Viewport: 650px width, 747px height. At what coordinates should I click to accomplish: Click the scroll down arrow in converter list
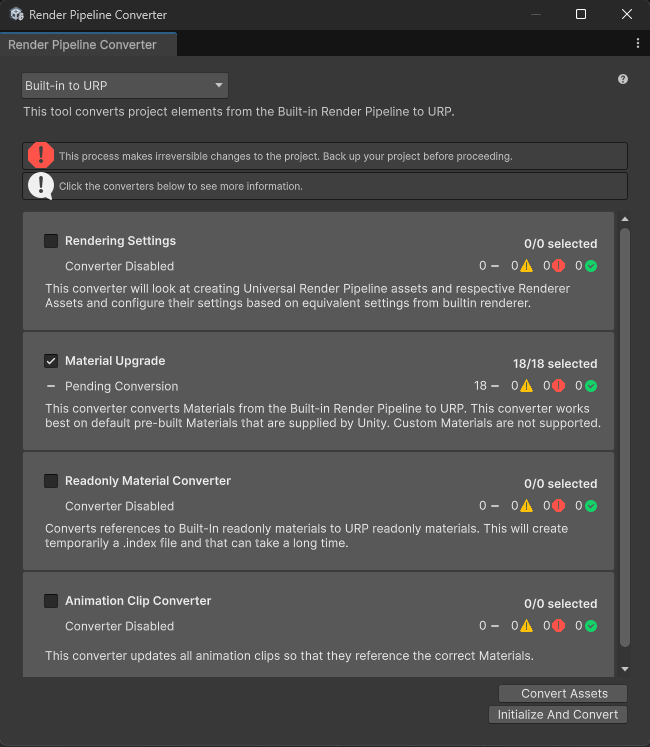tap(625, 669)
